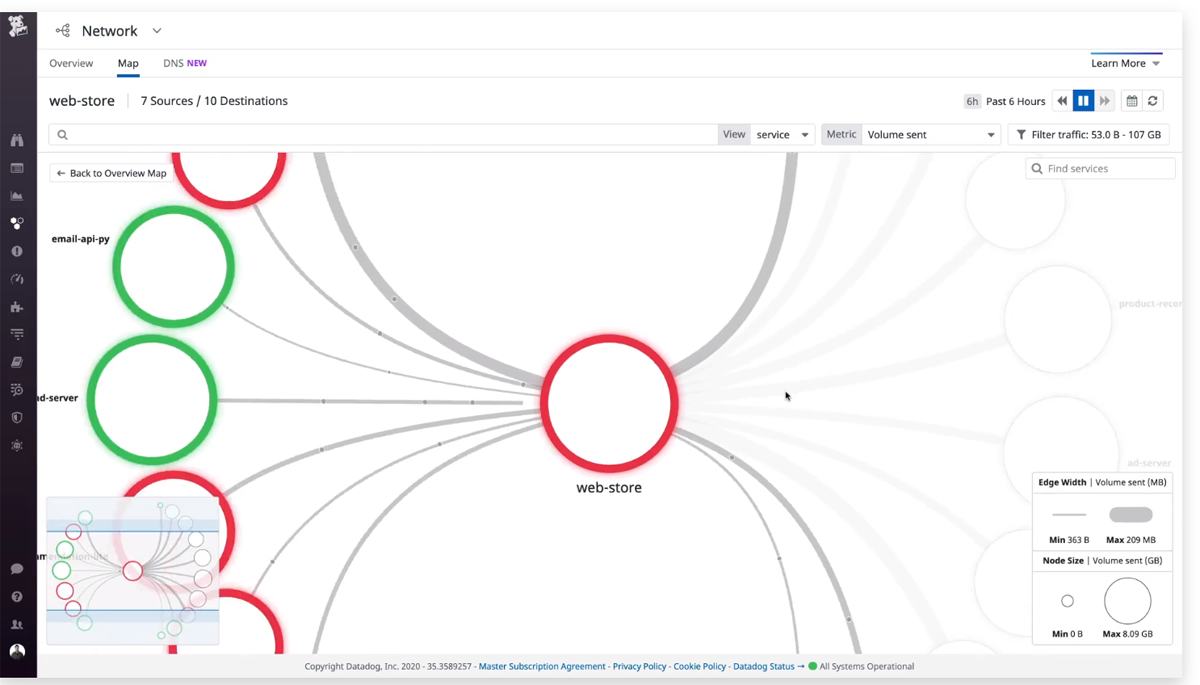Open Master Subscription Agreement link
This screenshot has height=685, width=1200.
click(x=542, y=666)
